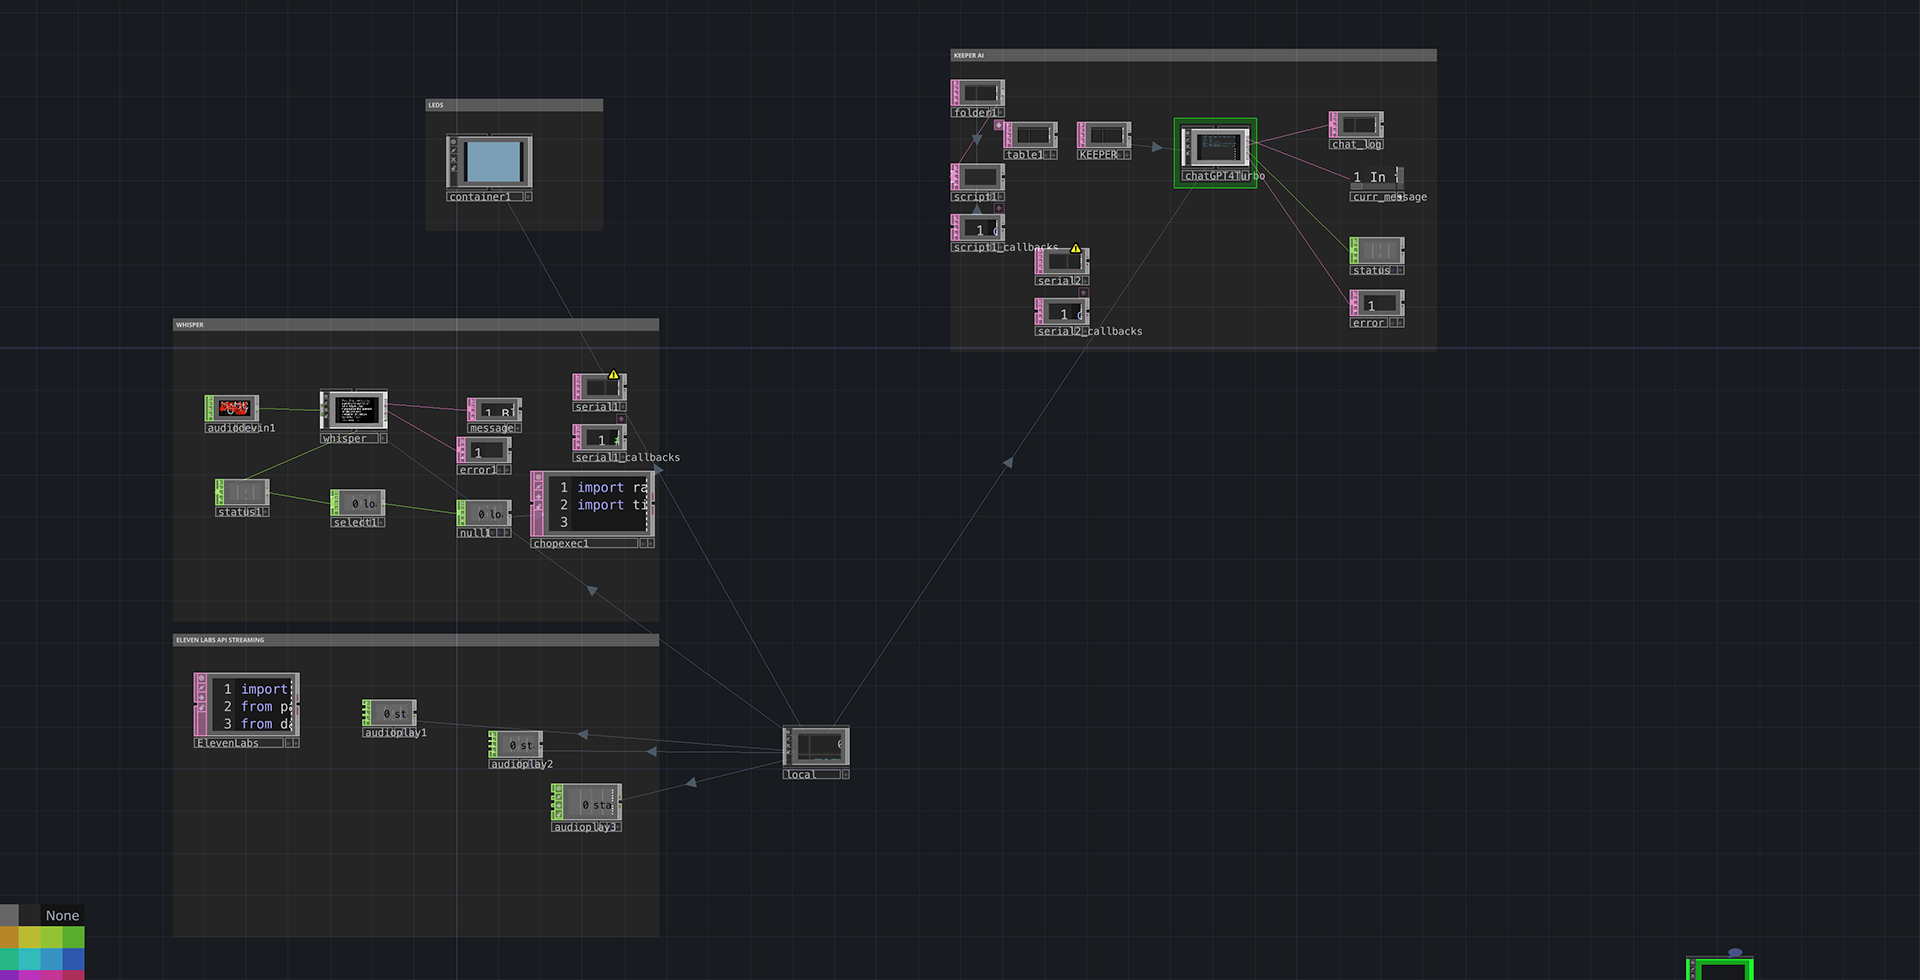Pick the dark blue color swatch
This screenshot has width=1920, height=980.
click(x=74, y=959)
